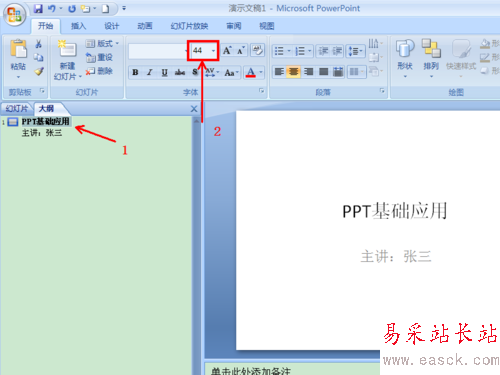The height and width of the screenshot is (375, 500).
Task: Open the columns button
Action: point(356,71)
